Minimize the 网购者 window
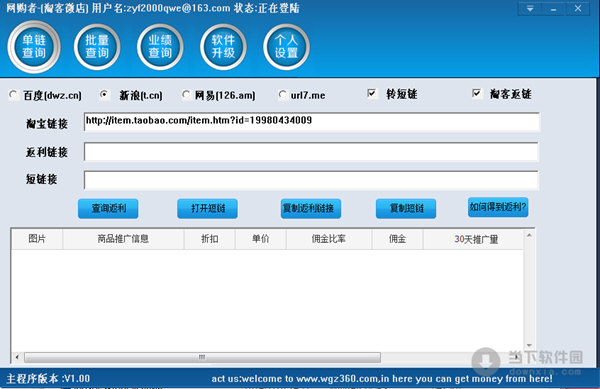 (553, 8)
